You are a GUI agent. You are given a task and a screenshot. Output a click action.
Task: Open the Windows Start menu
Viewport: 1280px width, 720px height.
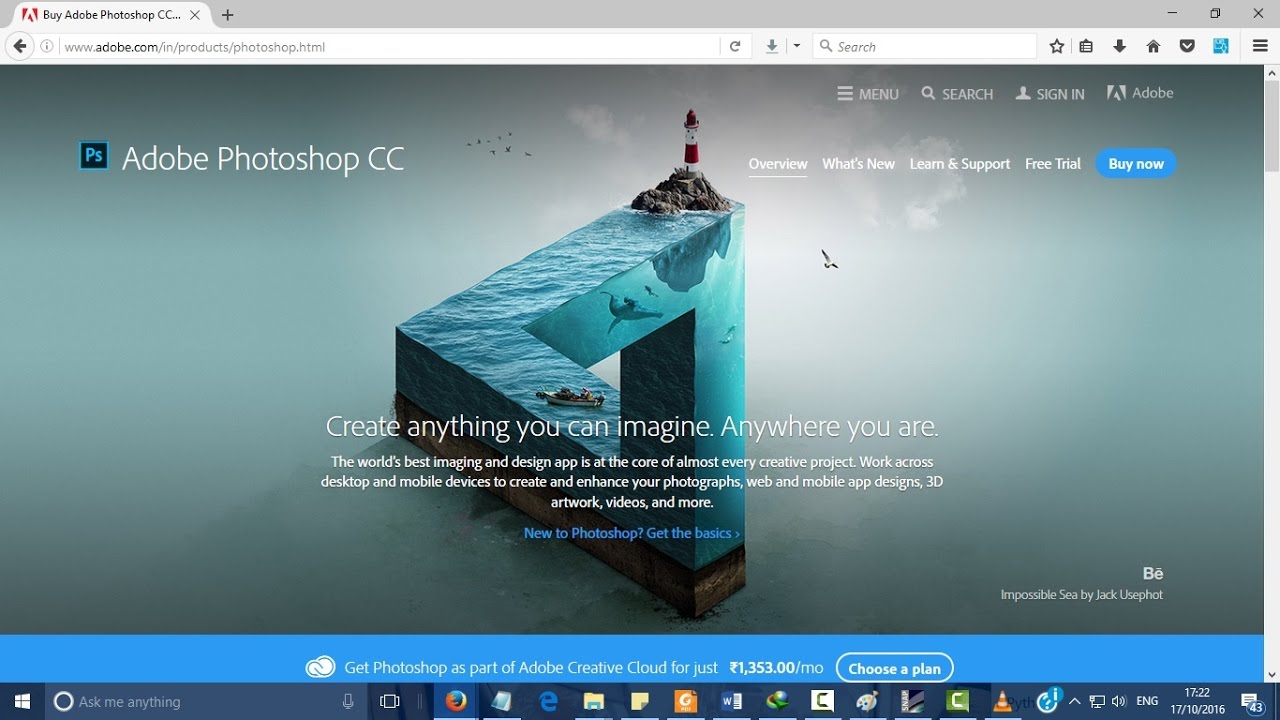tap(22, 701)
